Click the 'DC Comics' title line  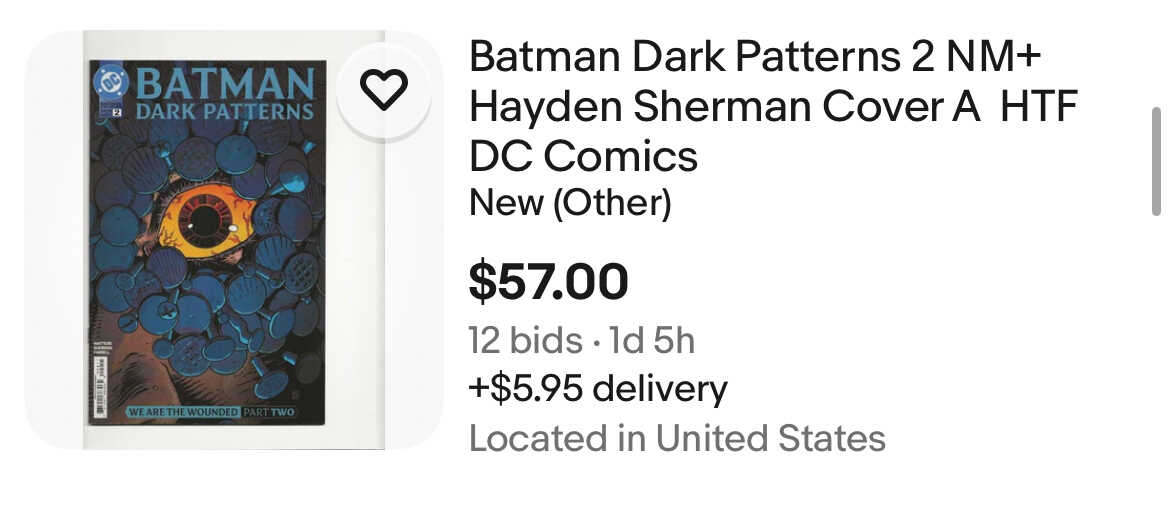(x=584, y=157)
